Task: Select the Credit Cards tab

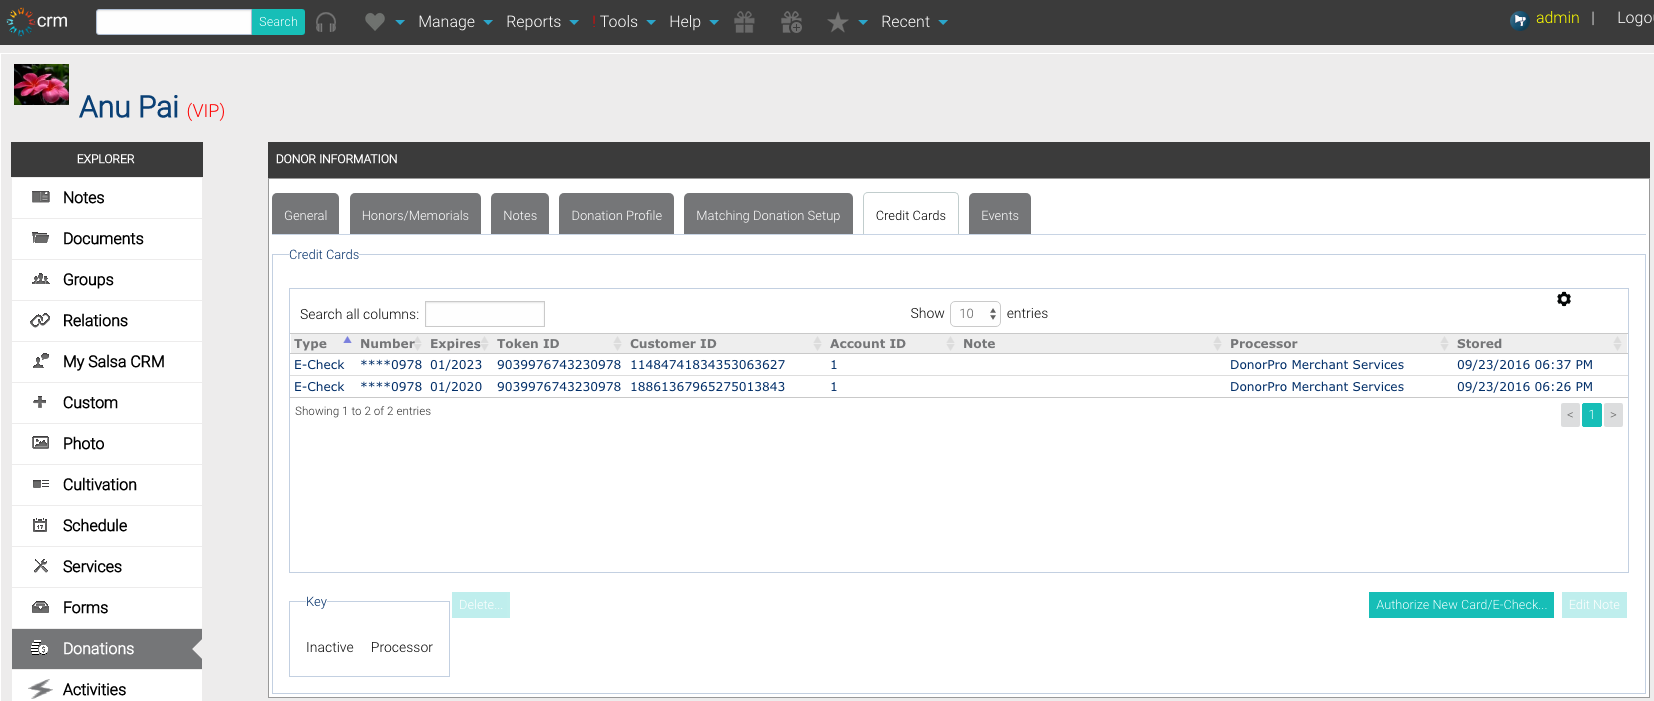Action: click(911, 214)
